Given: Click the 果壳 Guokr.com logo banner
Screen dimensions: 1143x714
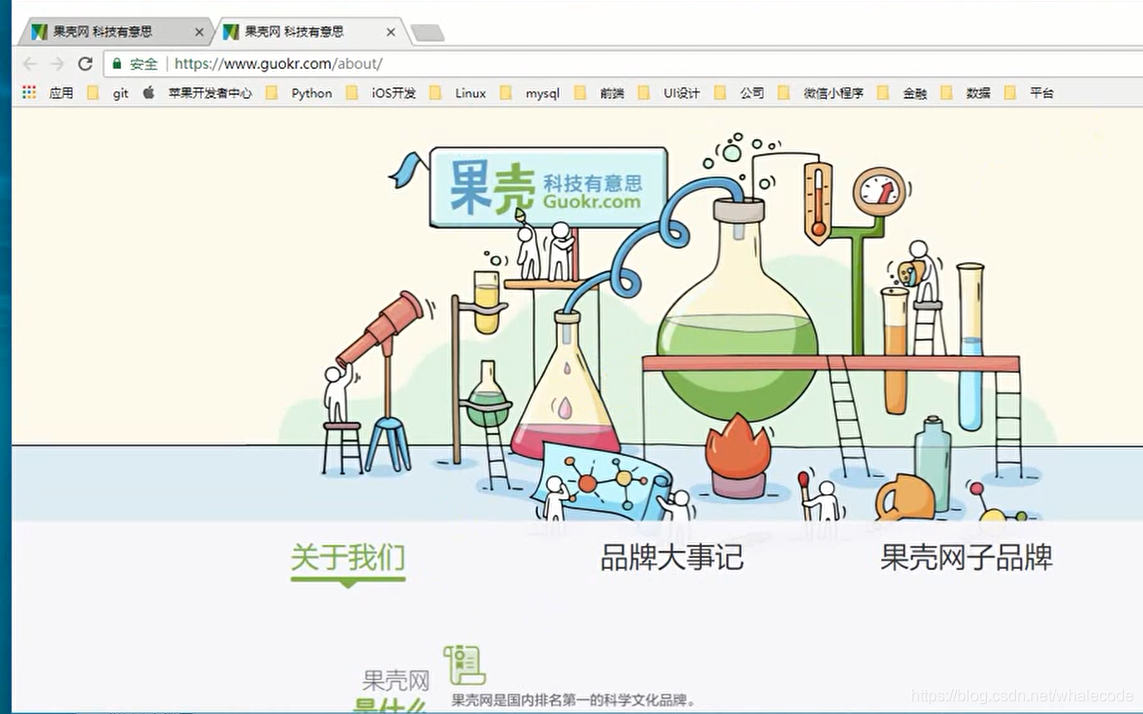Looking at the screenshot, I should pos(548,187).
